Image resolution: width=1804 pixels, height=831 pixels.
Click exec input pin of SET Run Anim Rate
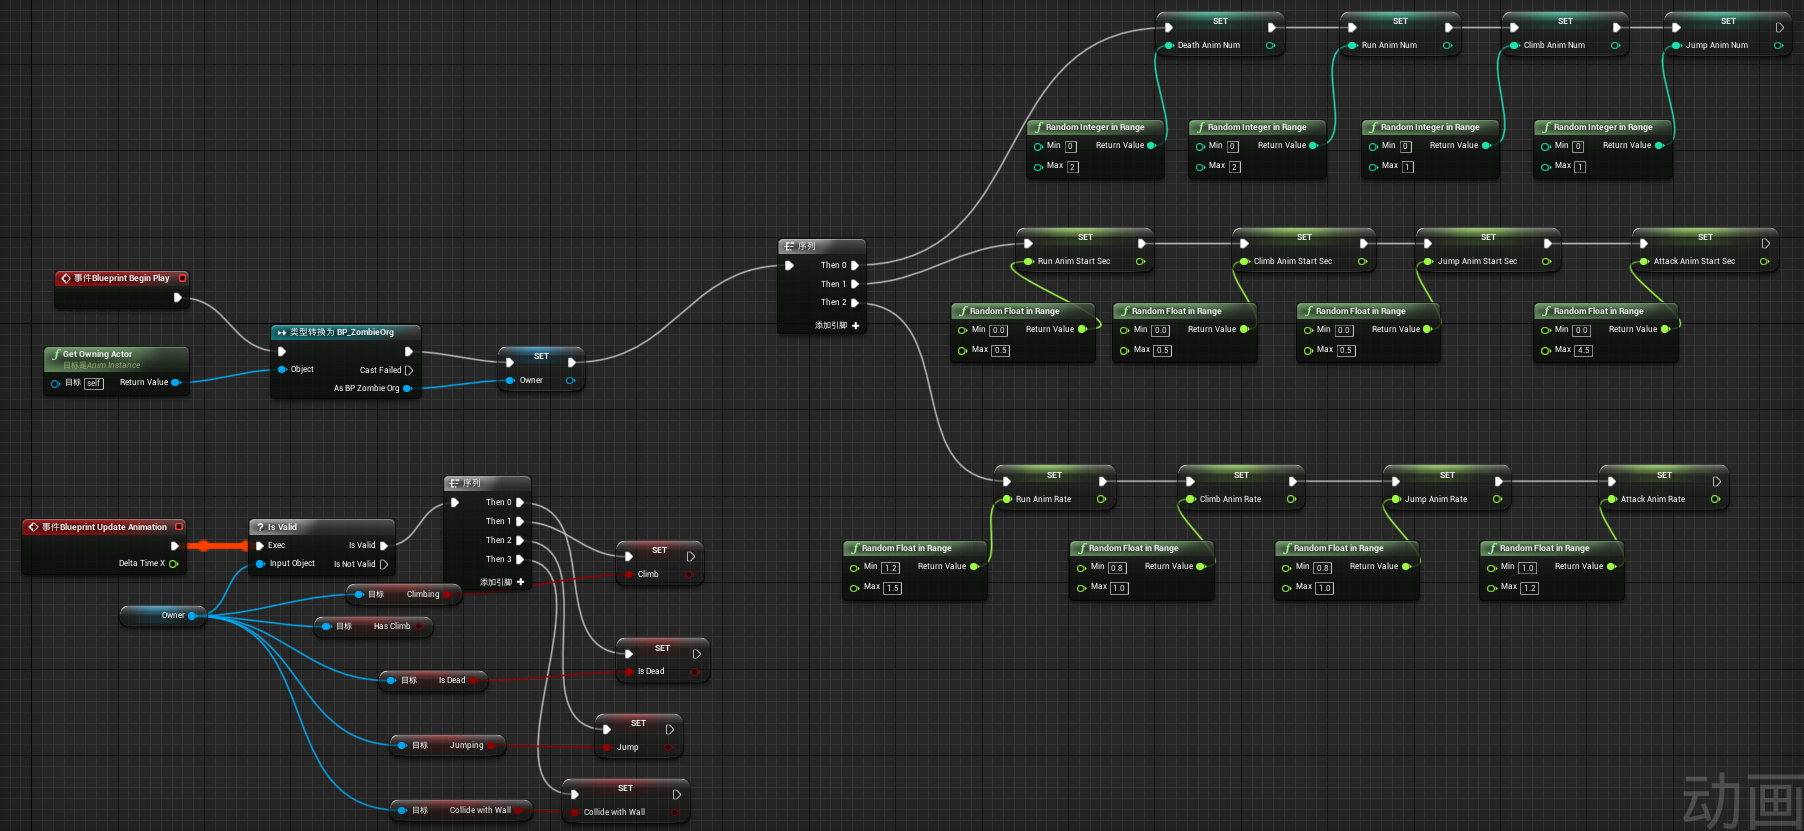pos(1006,481)
